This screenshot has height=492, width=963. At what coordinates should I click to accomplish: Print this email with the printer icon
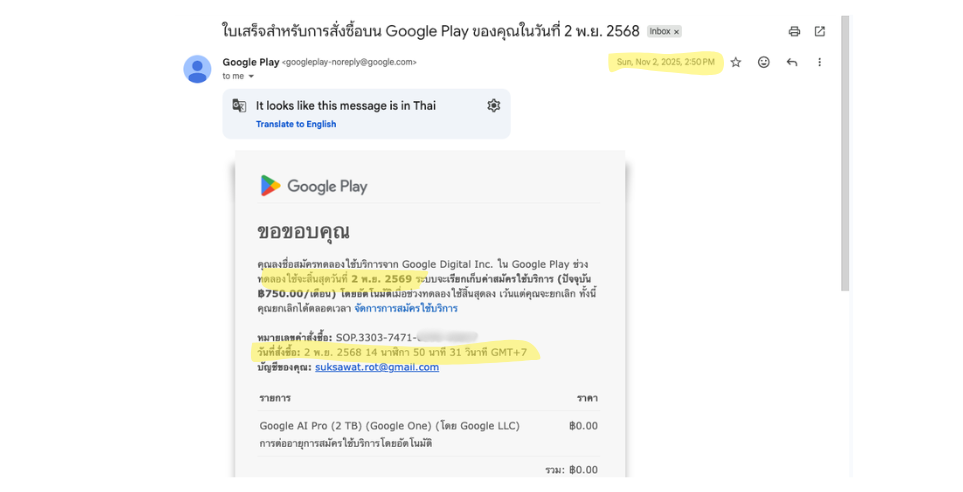click(x=794, y=31)
